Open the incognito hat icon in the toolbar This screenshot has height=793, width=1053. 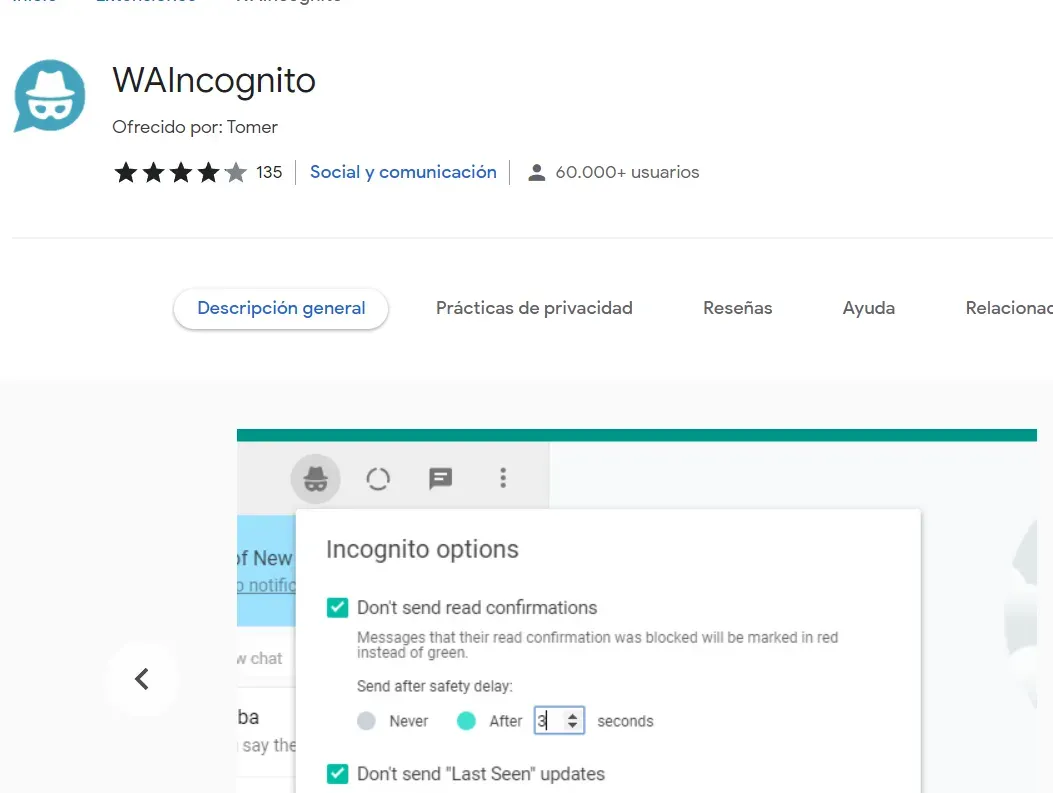[x=316, y=479]
